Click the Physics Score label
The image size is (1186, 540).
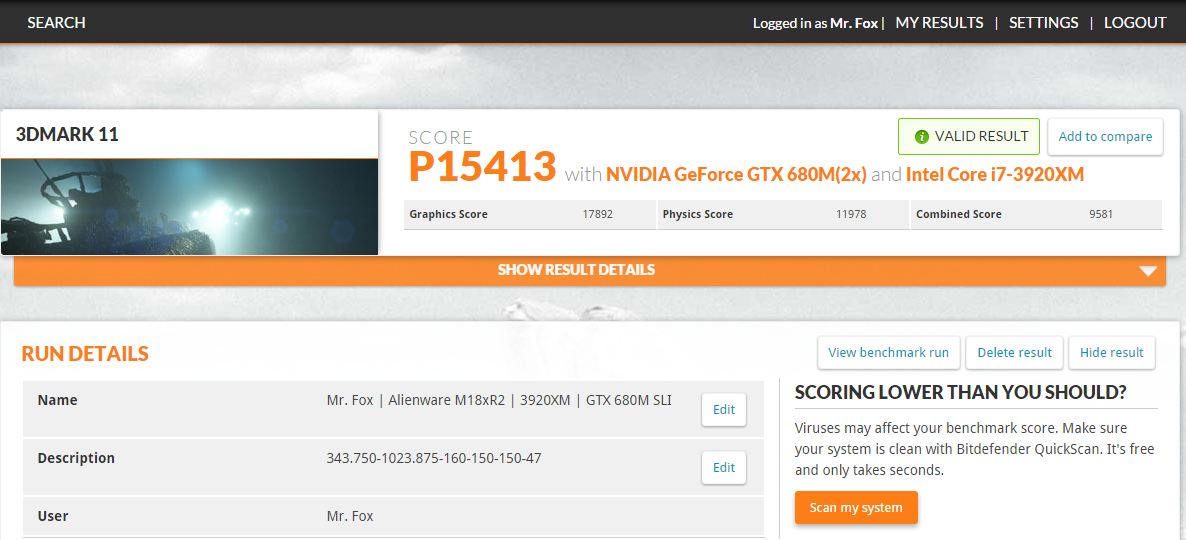coord(697,214)
